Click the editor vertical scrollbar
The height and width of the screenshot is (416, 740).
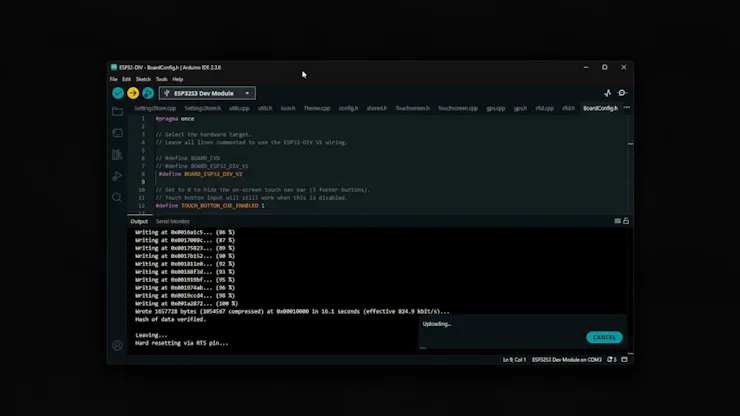tap(631, 164)
